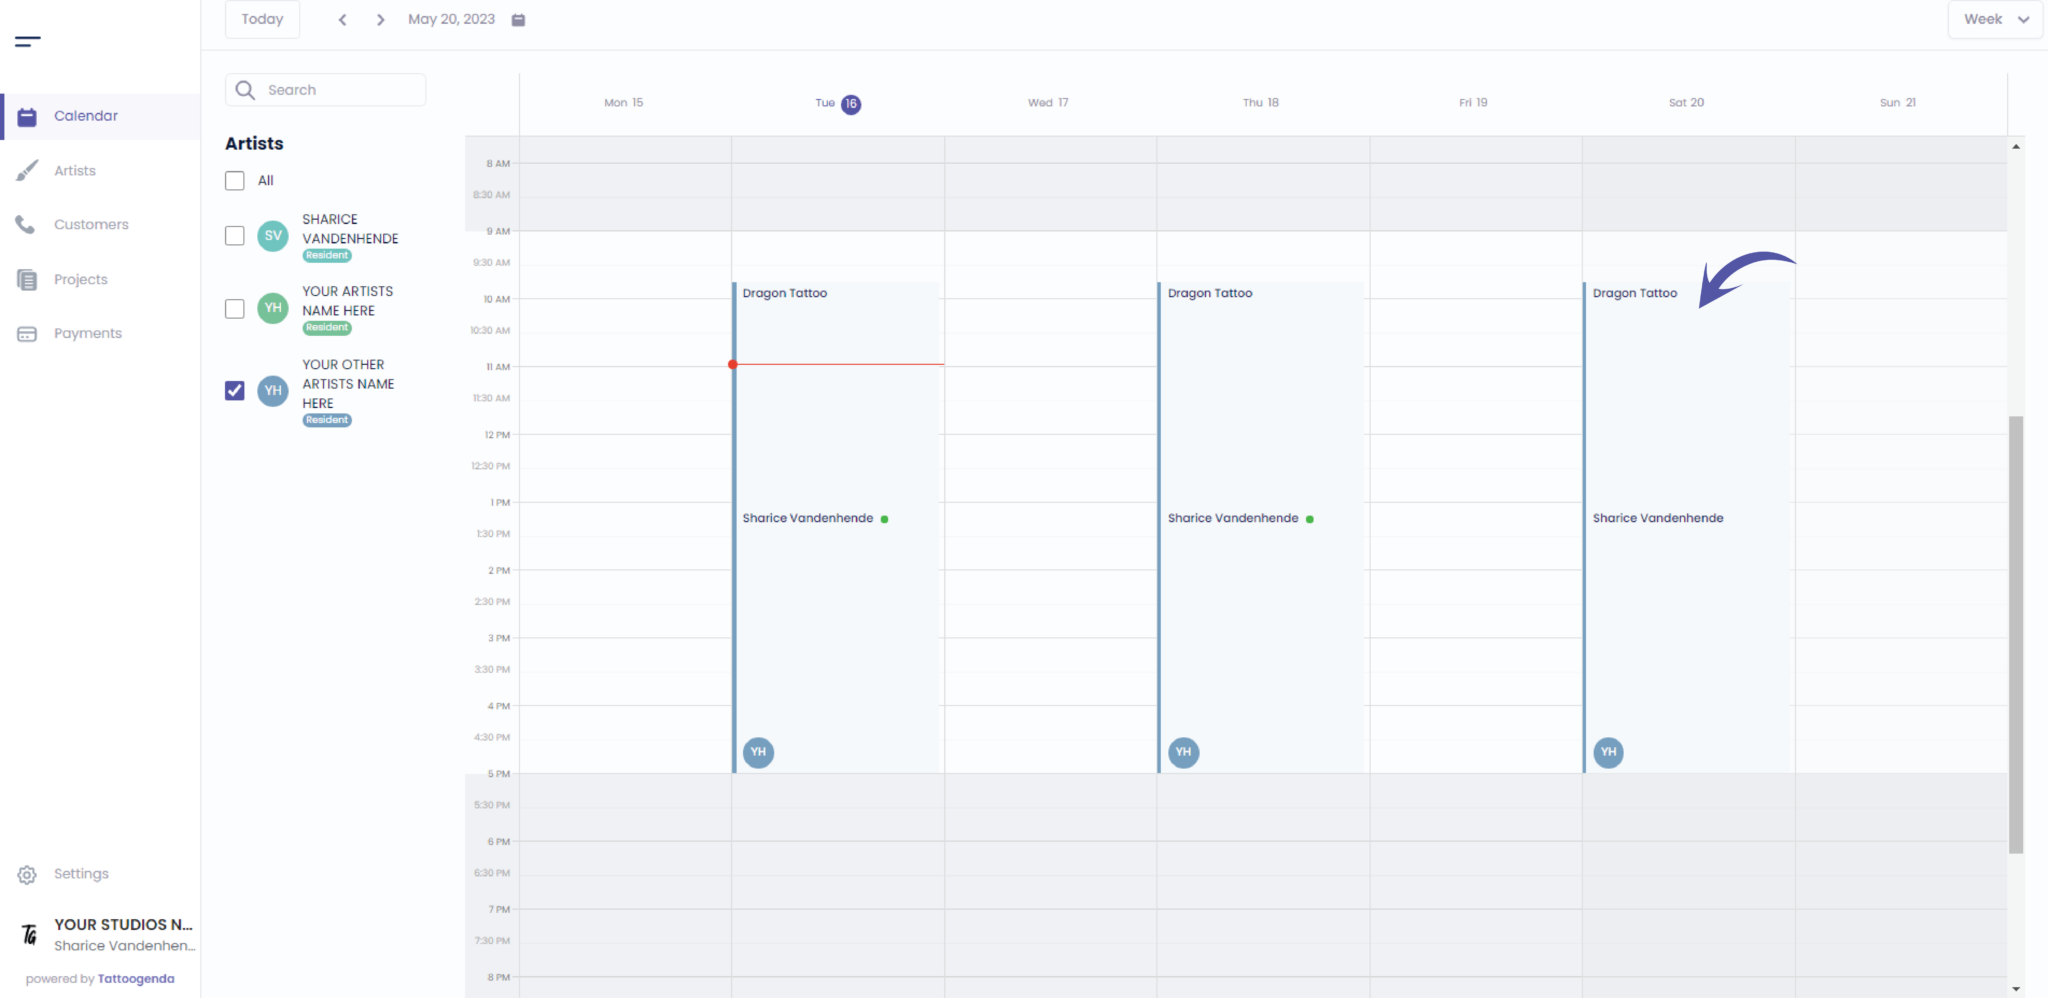Screen dimensions: 2048x998
Task: Click Sharice Vandenhende on Thursday appointment
Action: tap(1233, 518)
